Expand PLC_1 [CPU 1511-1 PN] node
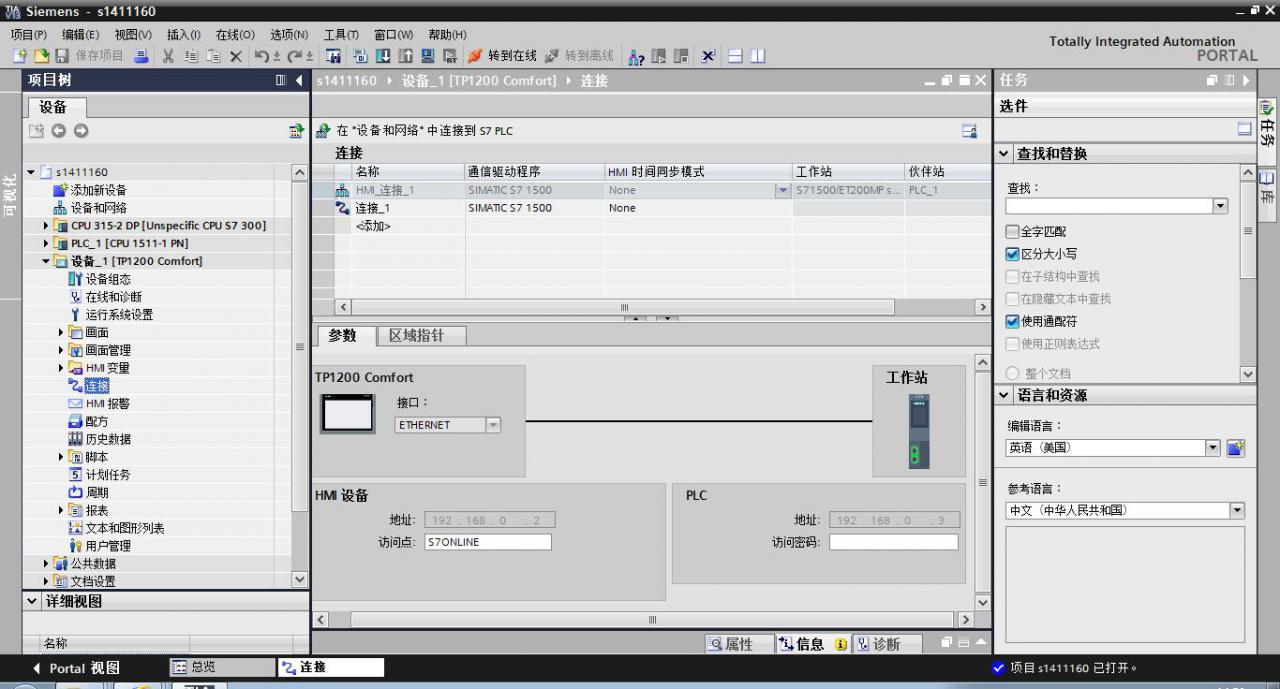Image resolution: width=1280 pixels, height=689 pixels. point(46,243)
